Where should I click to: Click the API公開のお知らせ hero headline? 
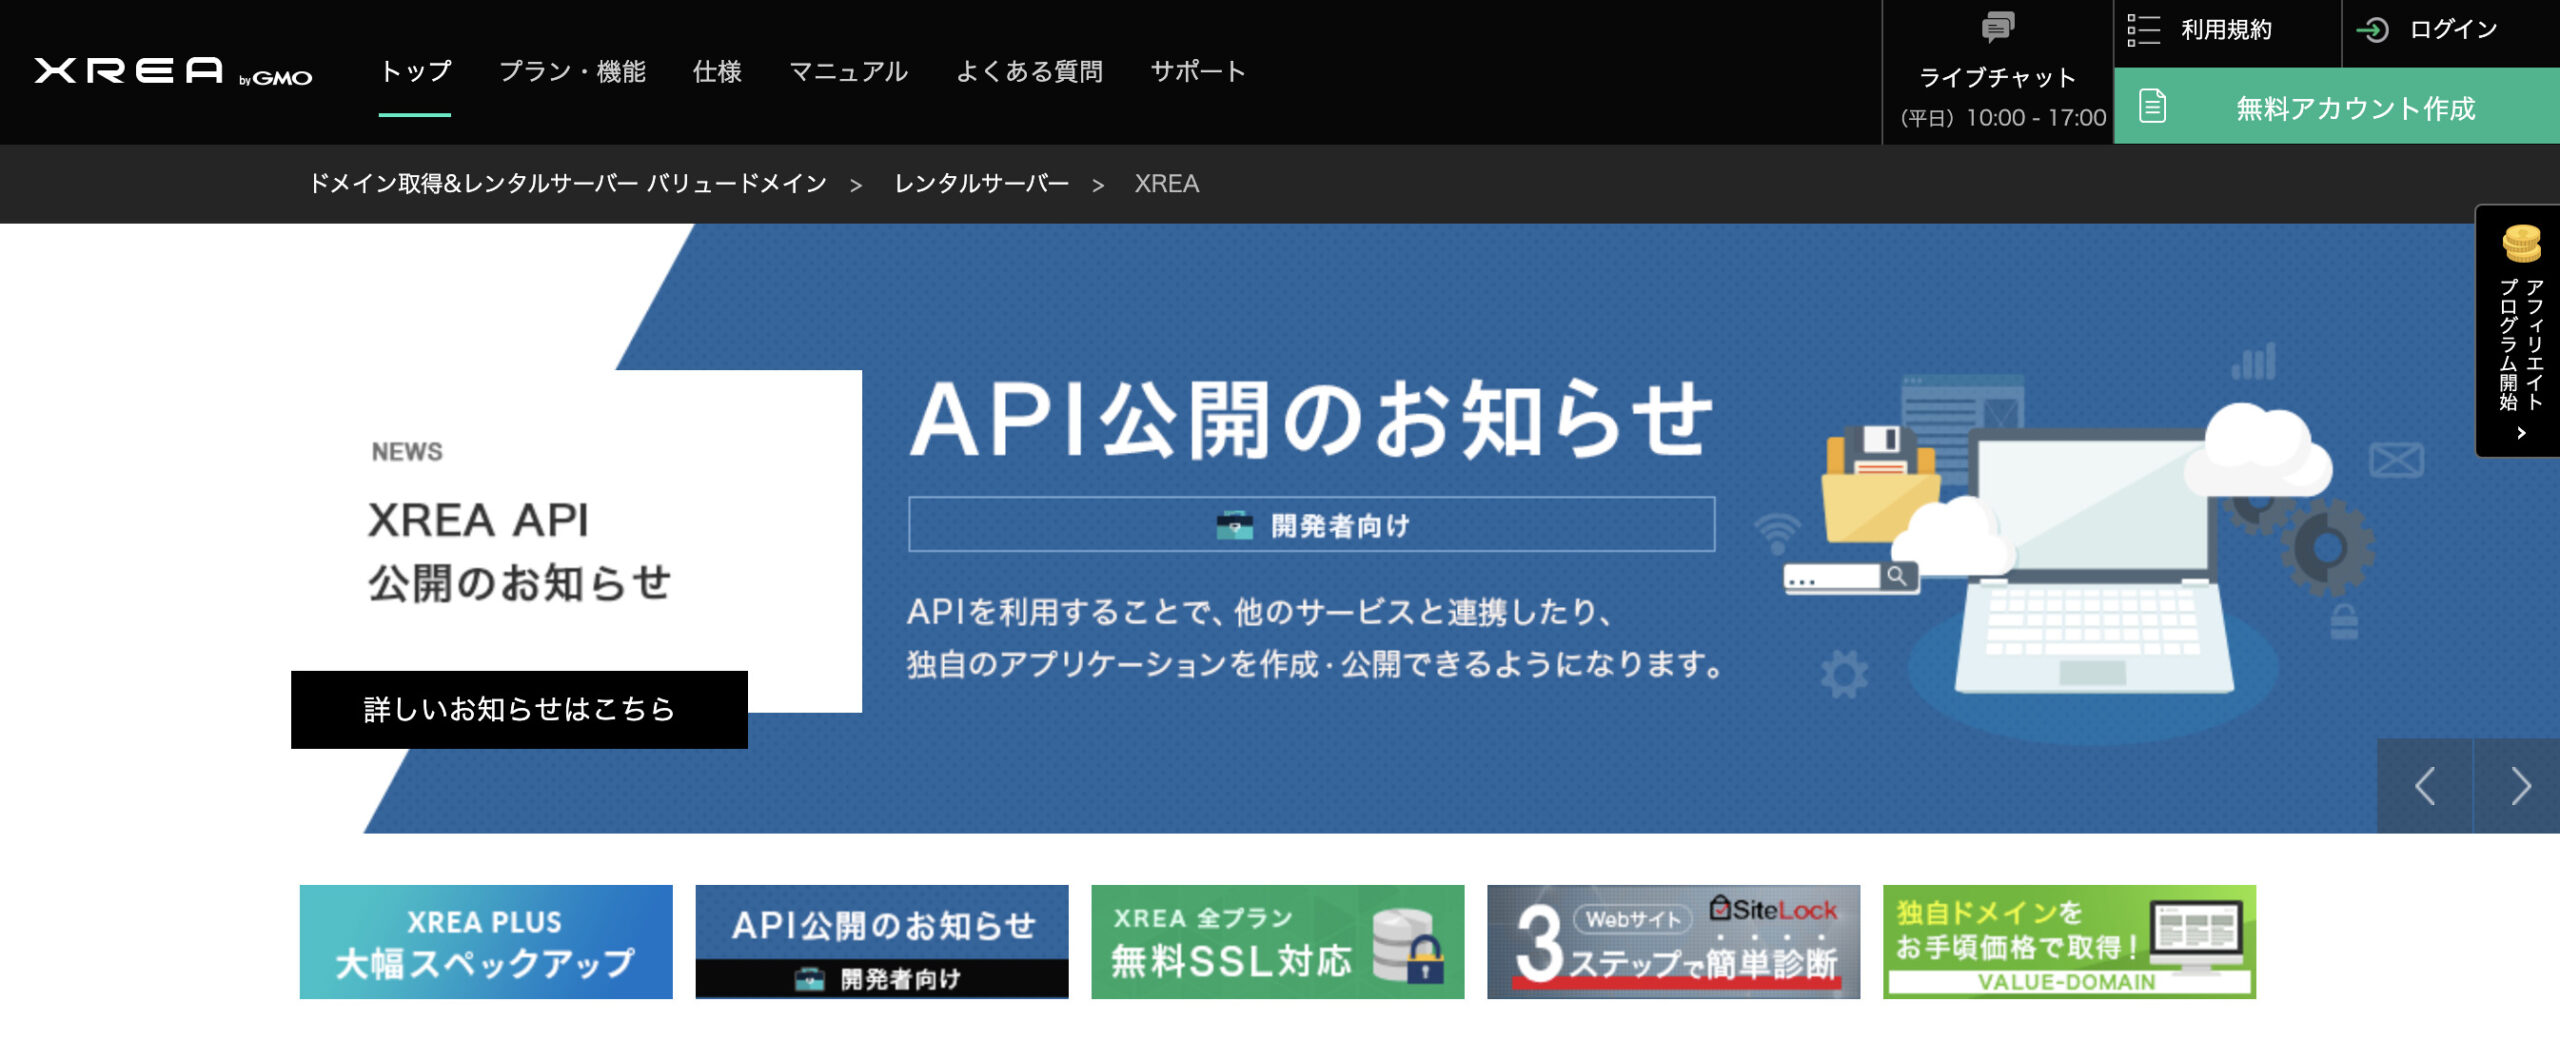pyautogui.click(x=1311, y=420)
